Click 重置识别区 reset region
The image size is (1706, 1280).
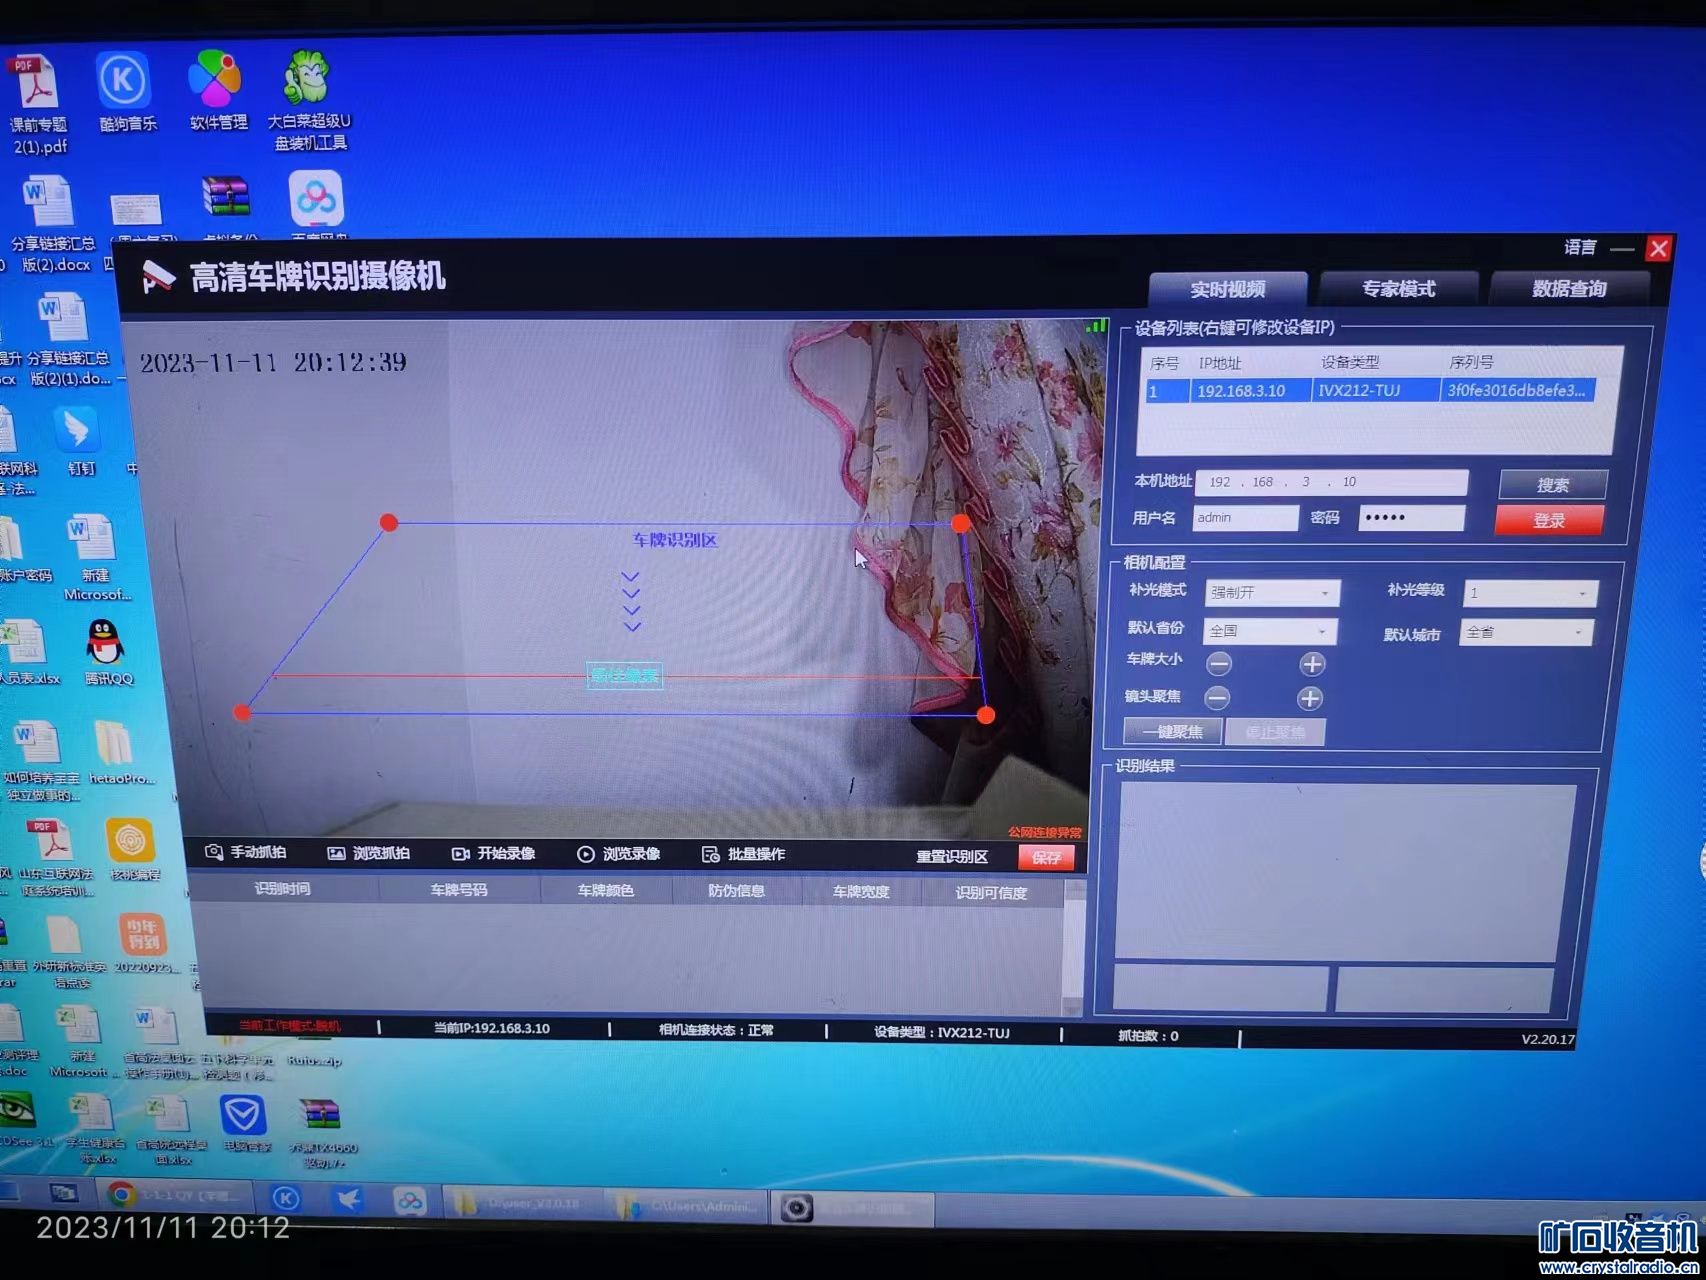coord(952,857)
